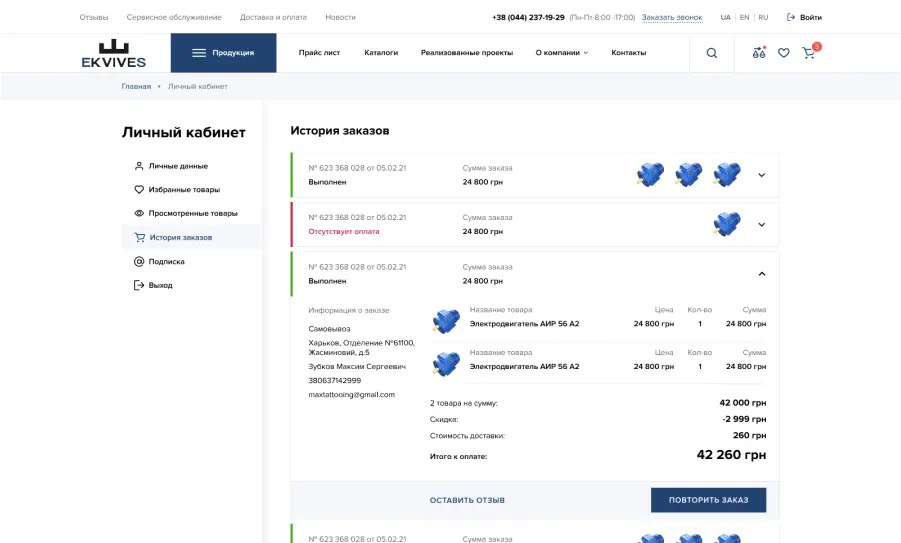Viewport: 901px width, 543px height.
Task: Open Контакты page
Action: [629, 53]
